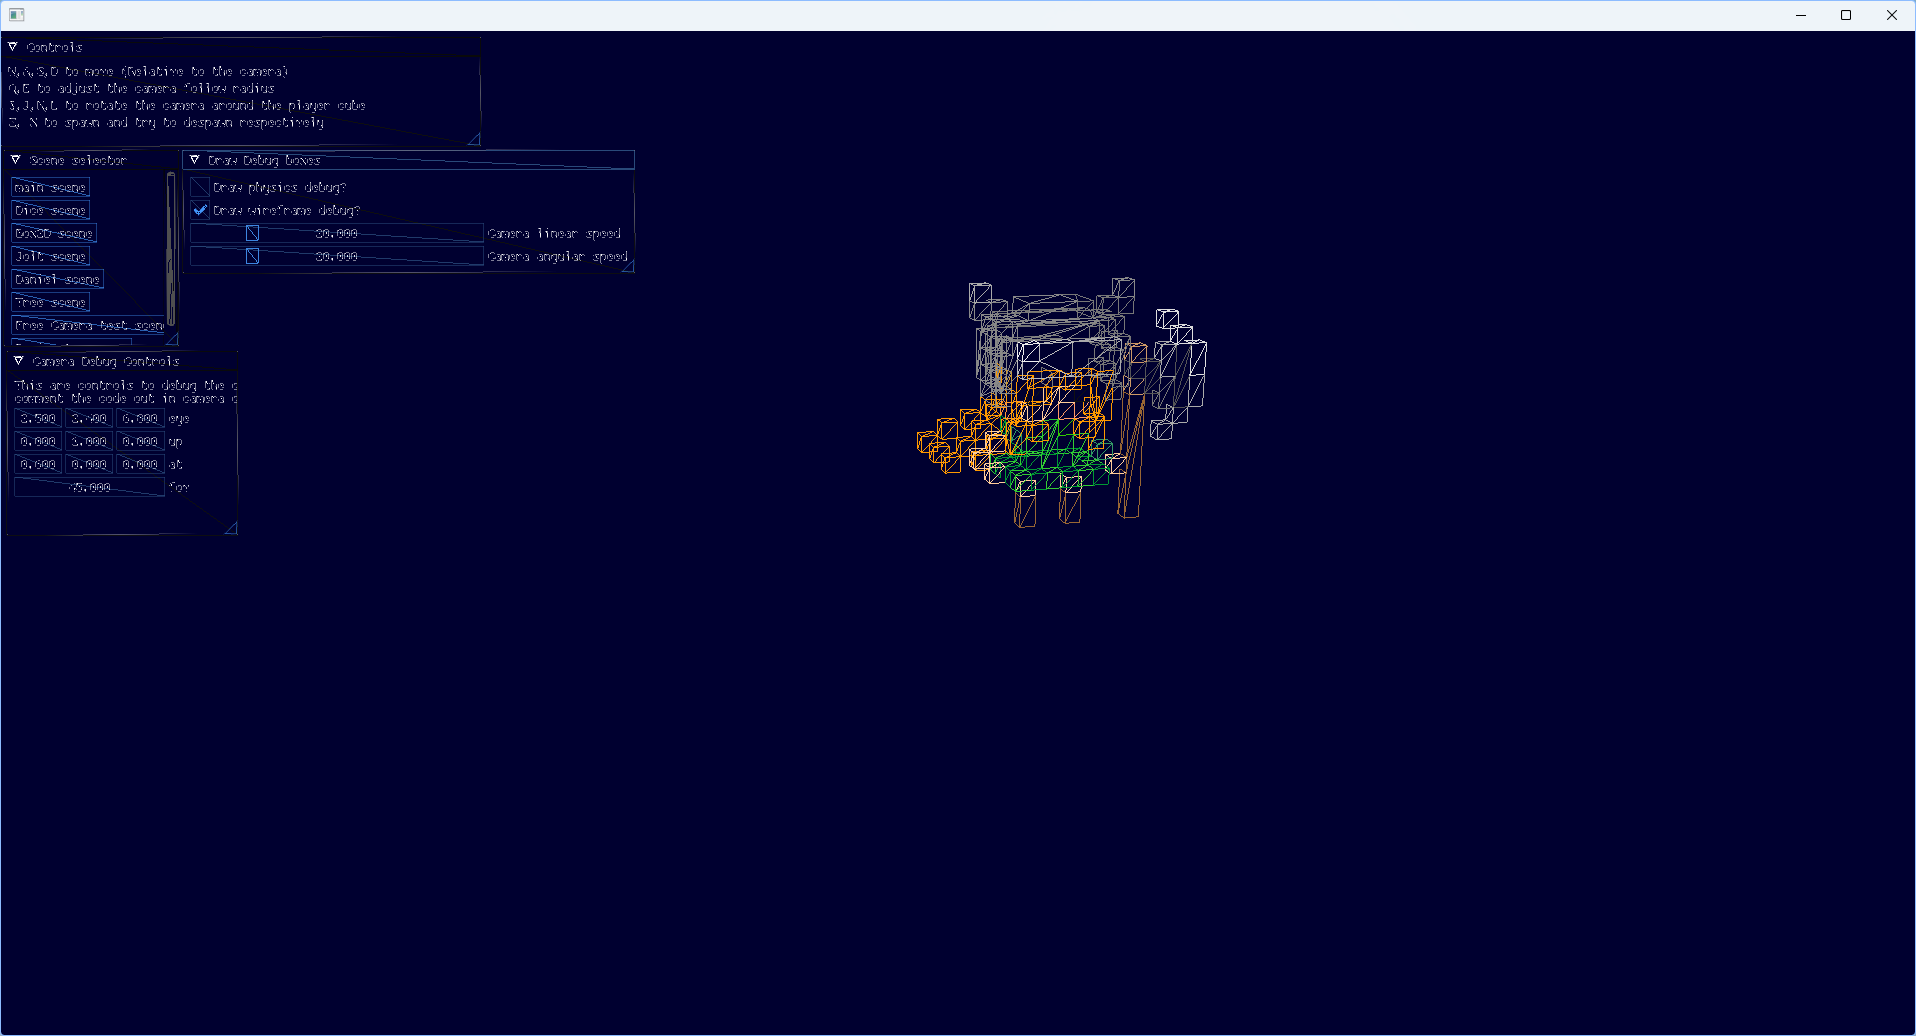This screenshot has width=1916, height=1036.
Task: Click the Draw Debug boxes resize grip
Action: click(x=628, y=266)
